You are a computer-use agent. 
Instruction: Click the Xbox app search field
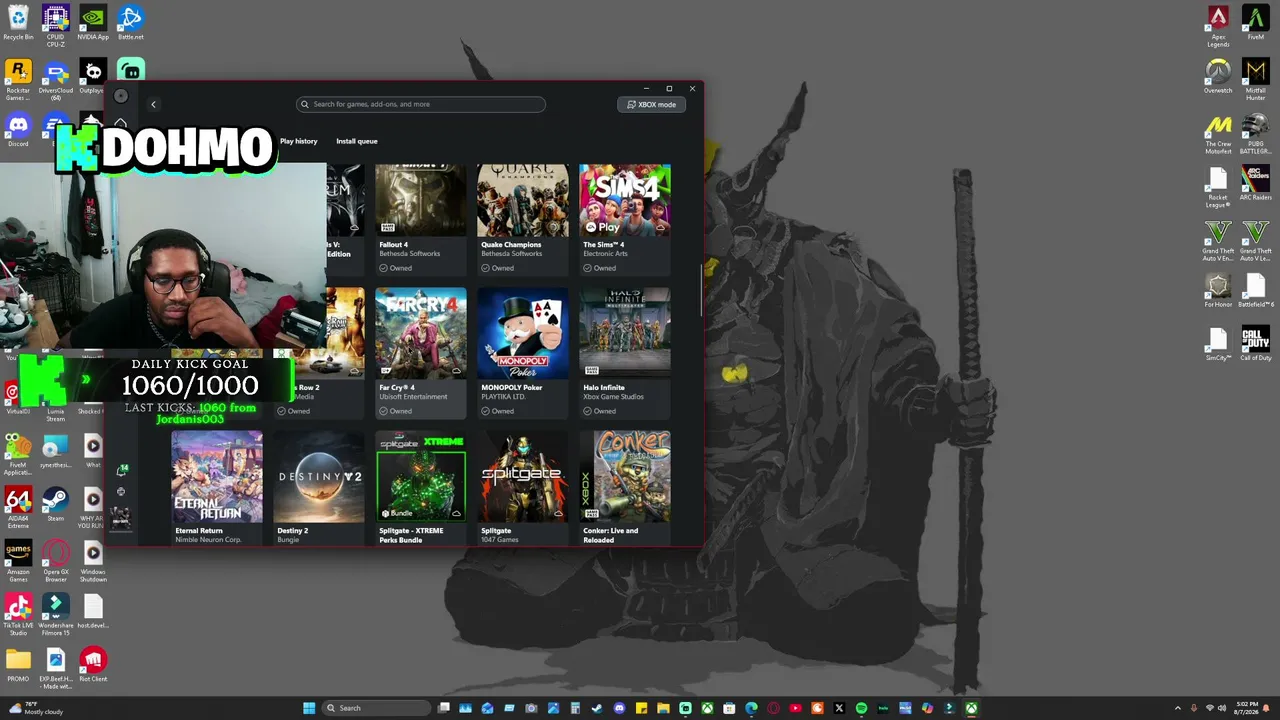pos(421,104)
